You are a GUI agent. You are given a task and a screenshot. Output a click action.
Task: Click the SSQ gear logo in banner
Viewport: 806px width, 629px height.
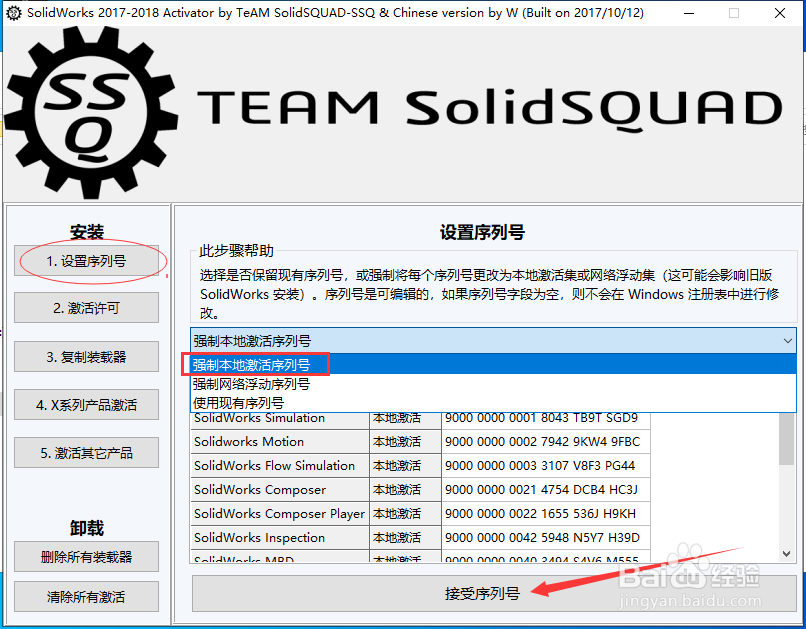[91, 113]
